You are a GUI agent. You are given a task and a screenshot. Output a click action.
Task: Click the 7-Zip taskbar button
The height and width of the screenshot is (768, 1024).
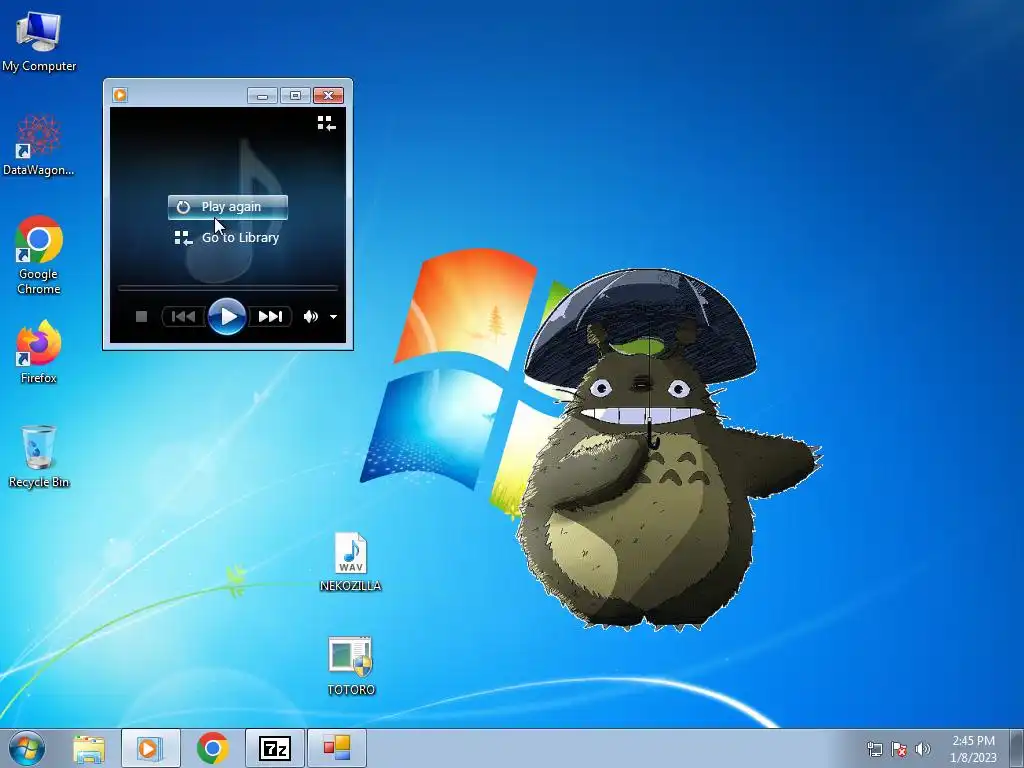(275, 748)
